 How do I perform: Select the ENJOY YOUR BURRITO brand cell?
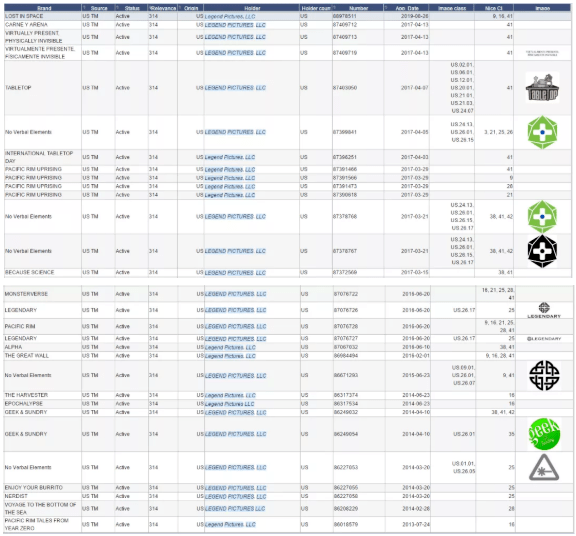(x=43, y=488)
